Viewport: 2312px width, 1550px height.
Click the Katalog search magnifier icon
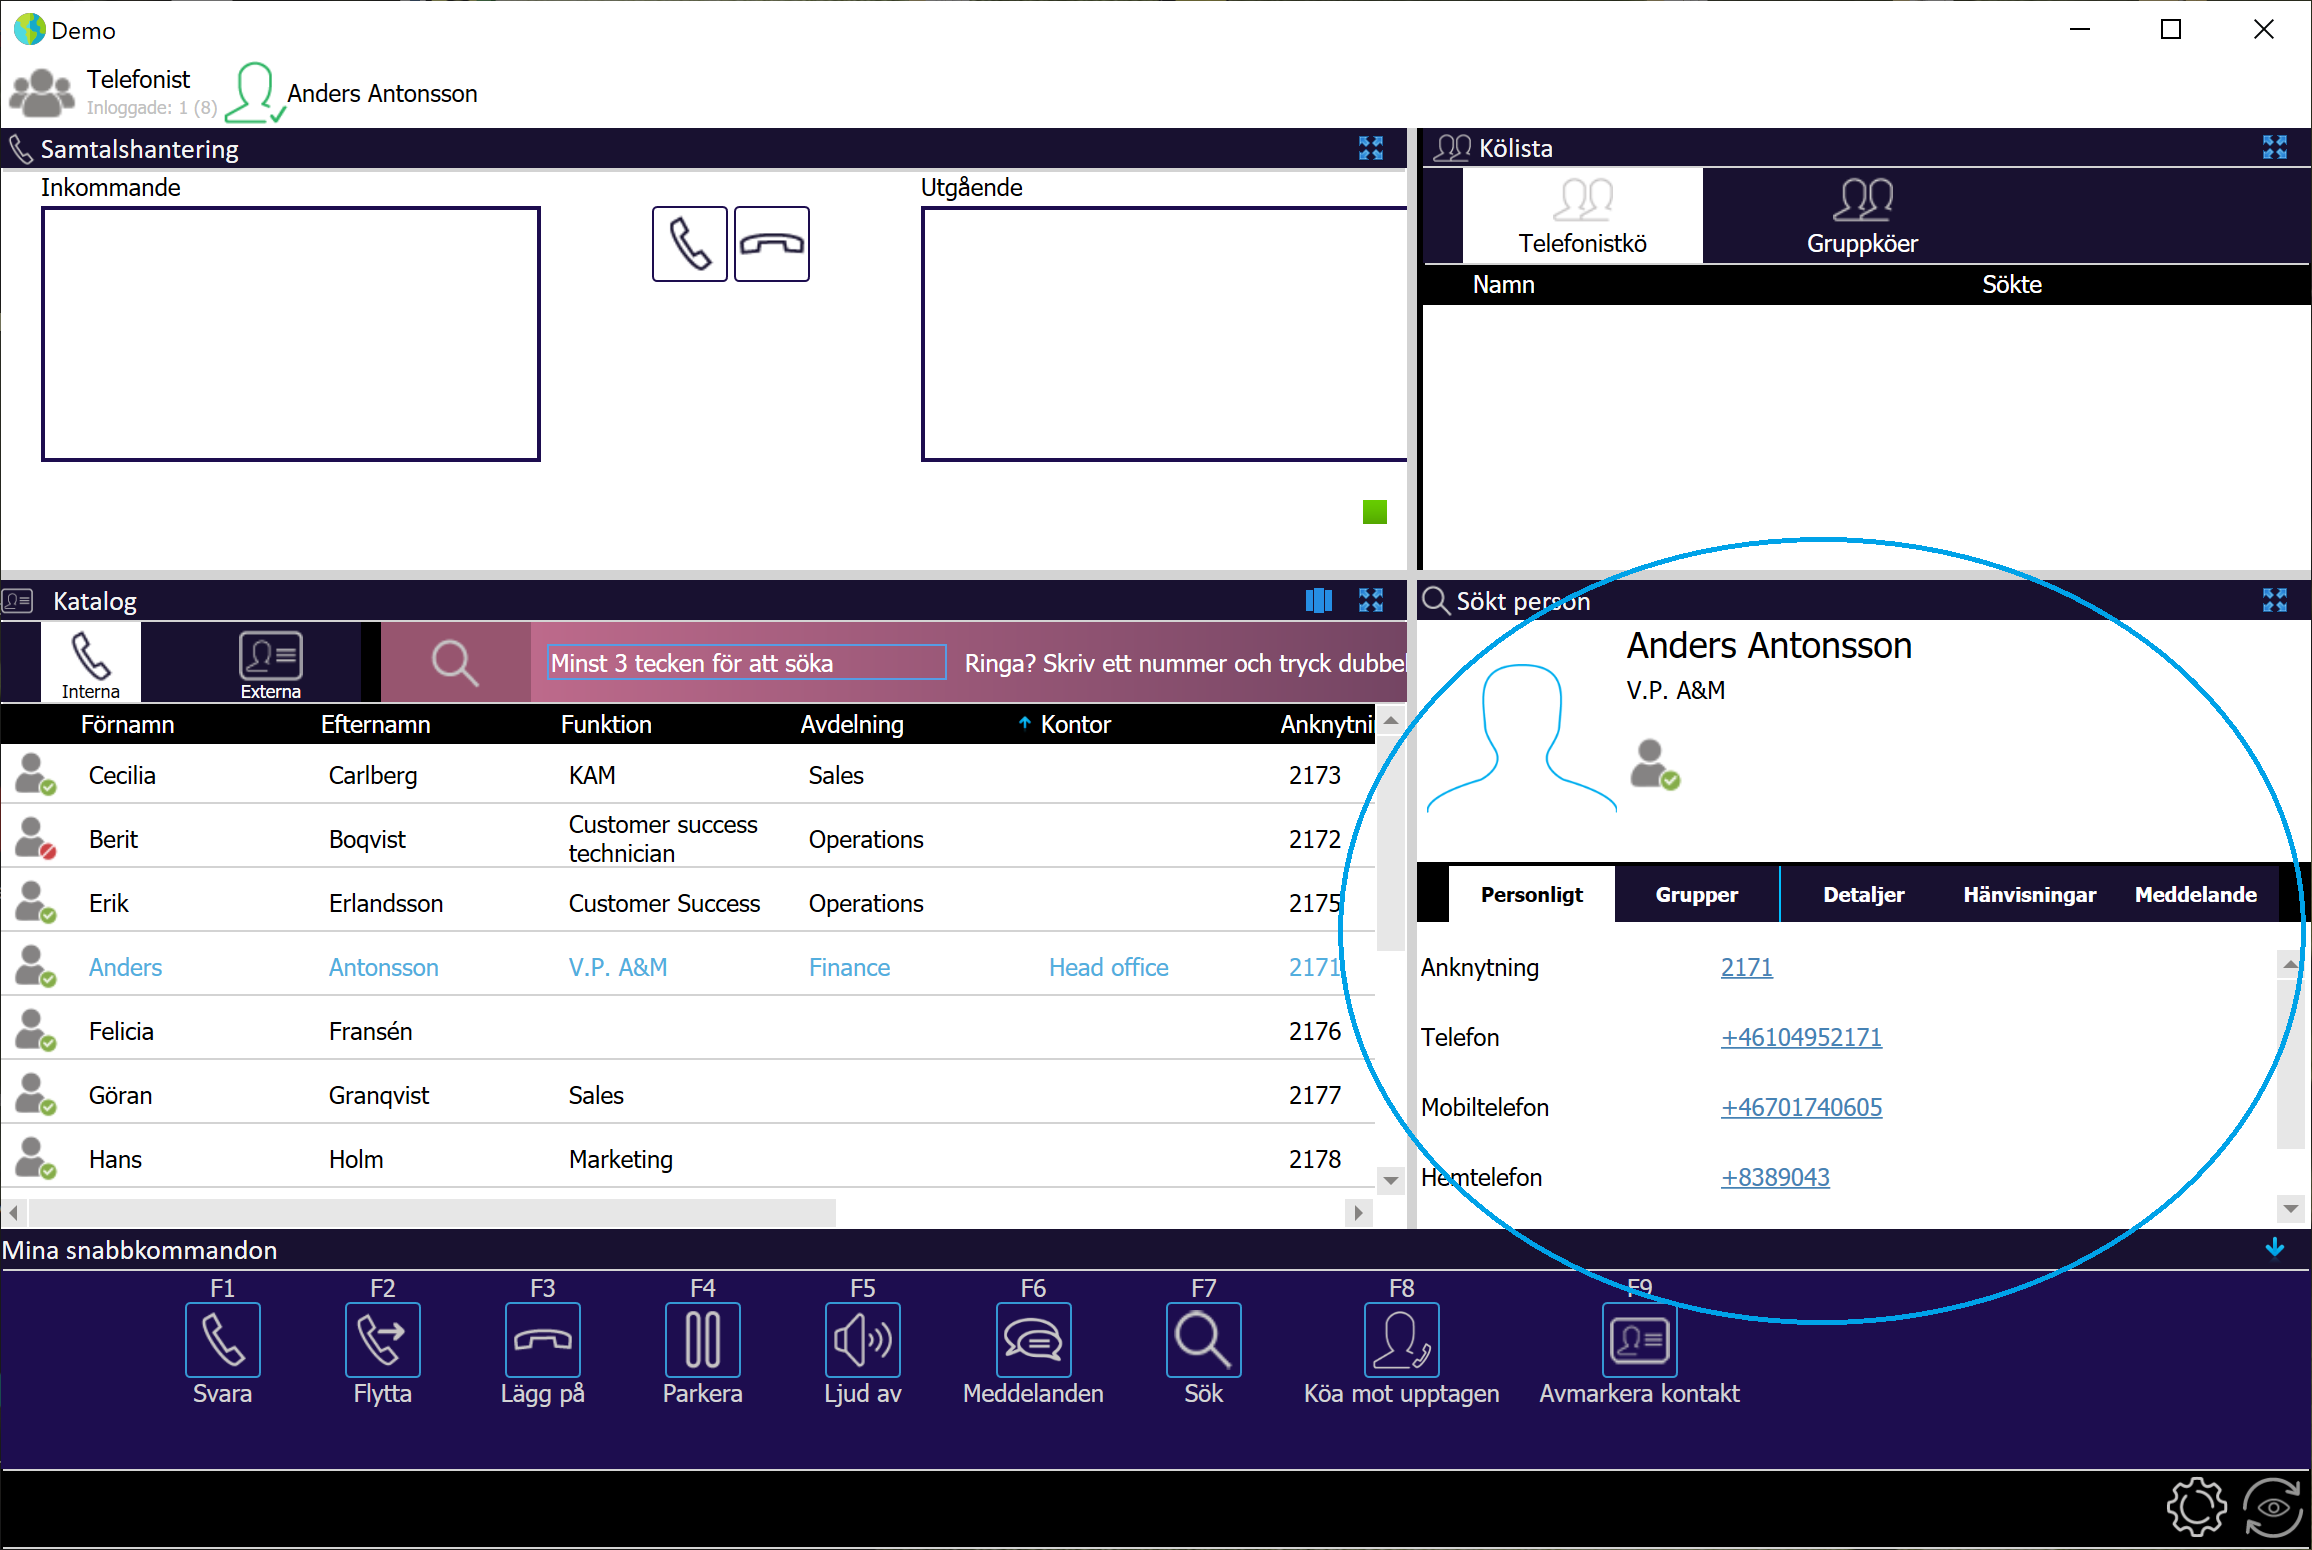click(x=455, y=663)
